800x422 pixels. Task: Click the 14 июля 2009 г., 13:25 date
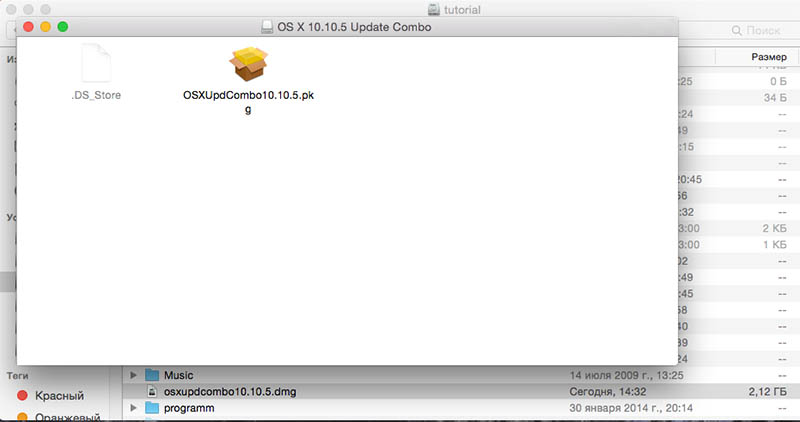[627, 376]
